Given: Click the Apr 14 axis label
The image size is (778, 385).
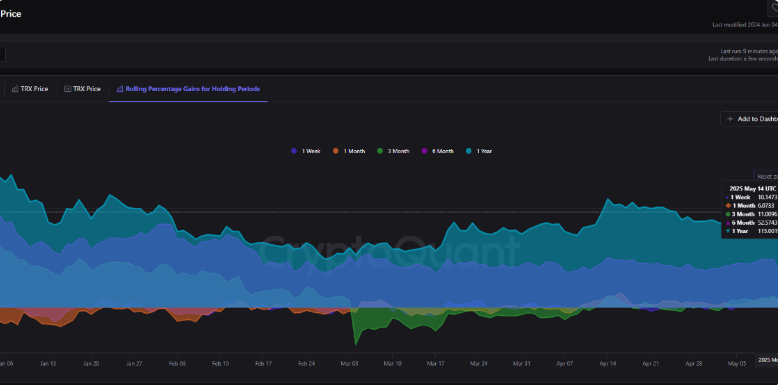Looking at the screenshot, I should [608, 364].
